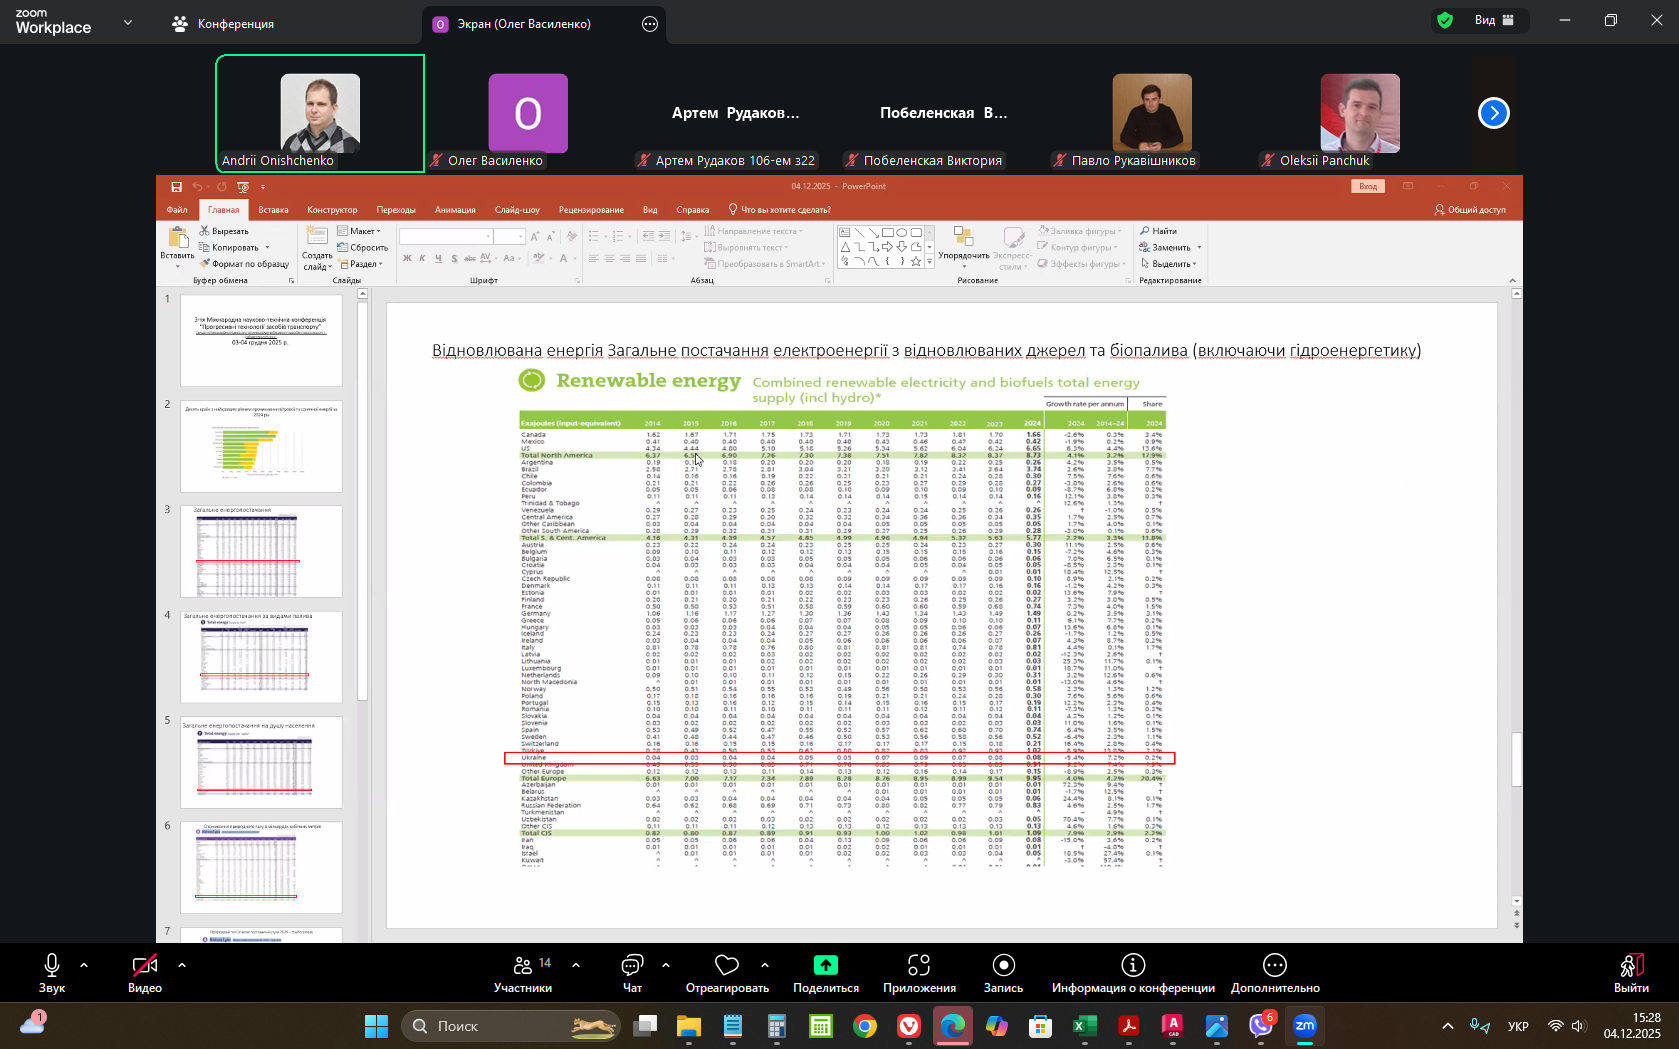The image size is (1679, 1049).
Task: Open Windows Start menu on taskbar
Action: click(x=377, y=1026)
